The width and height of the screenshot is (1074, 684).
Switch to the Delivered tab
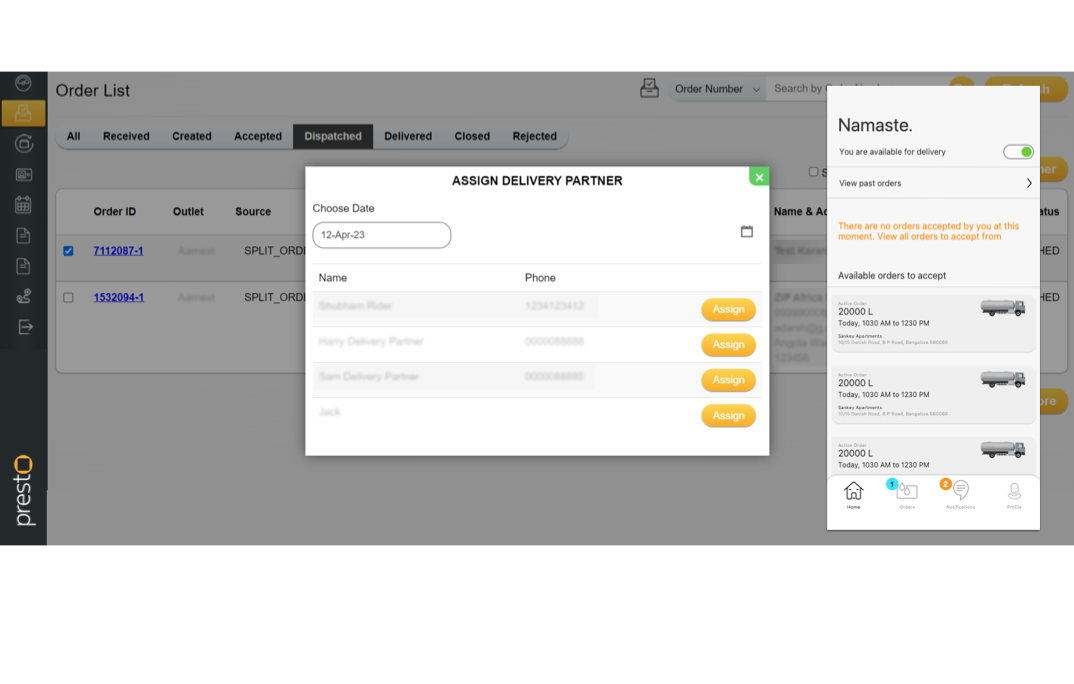pos(408,136)
